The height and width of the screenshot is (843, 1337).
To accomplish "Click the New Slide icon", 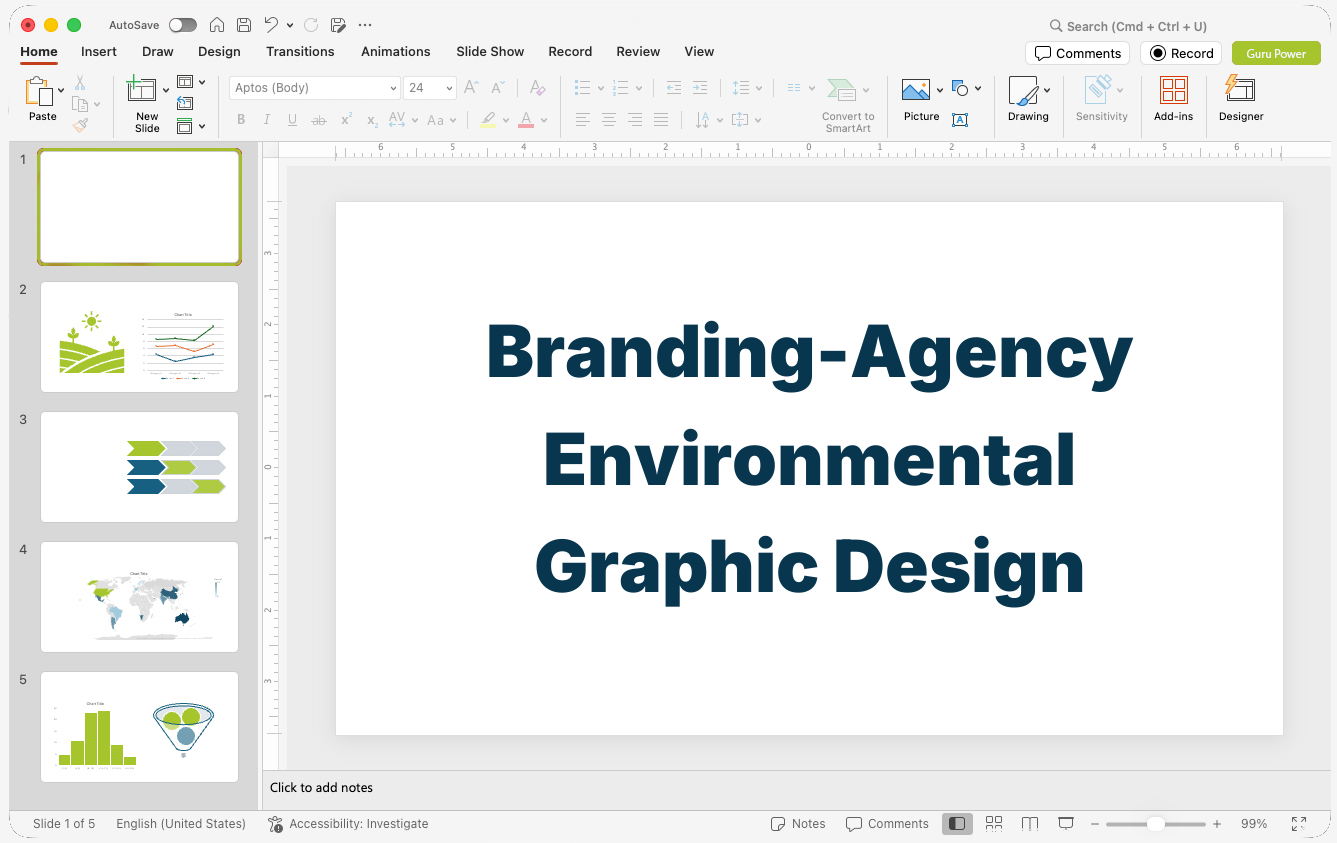I will (x=142, y=90).
